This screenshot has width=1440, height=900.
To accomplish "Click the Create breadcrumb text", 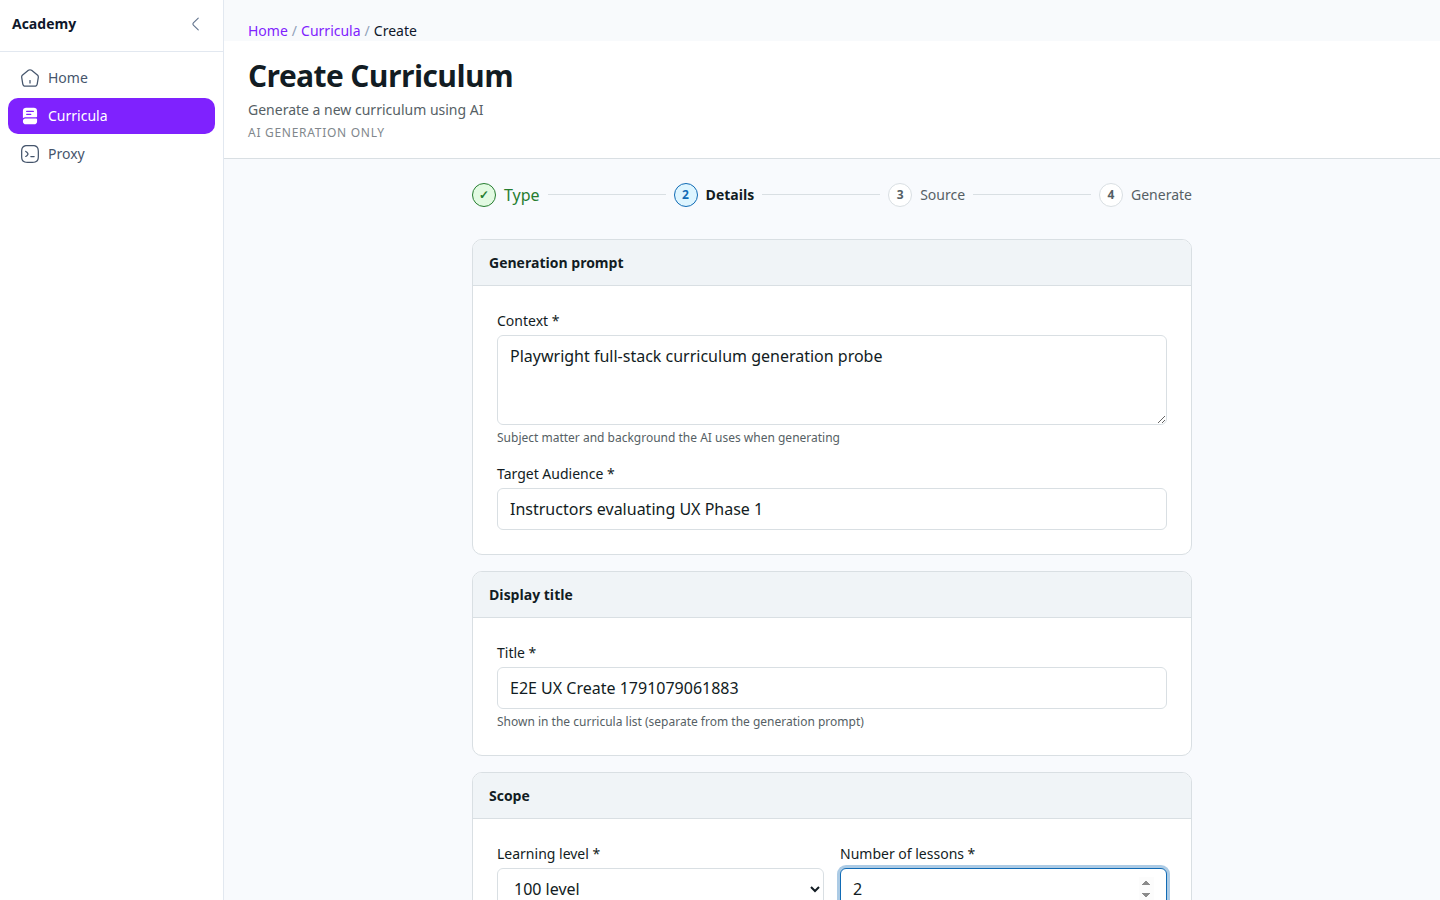I will (x=395, y=31).
